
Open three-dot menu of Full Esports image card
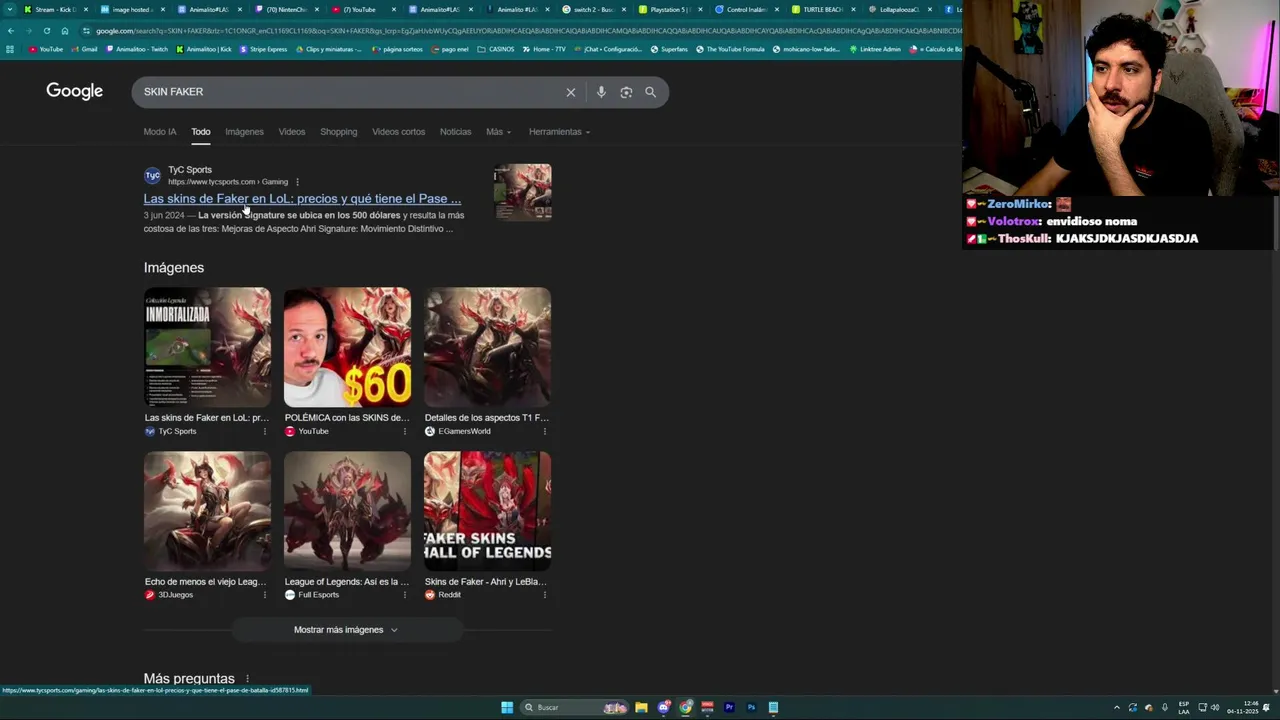click(x=405, y=595)
